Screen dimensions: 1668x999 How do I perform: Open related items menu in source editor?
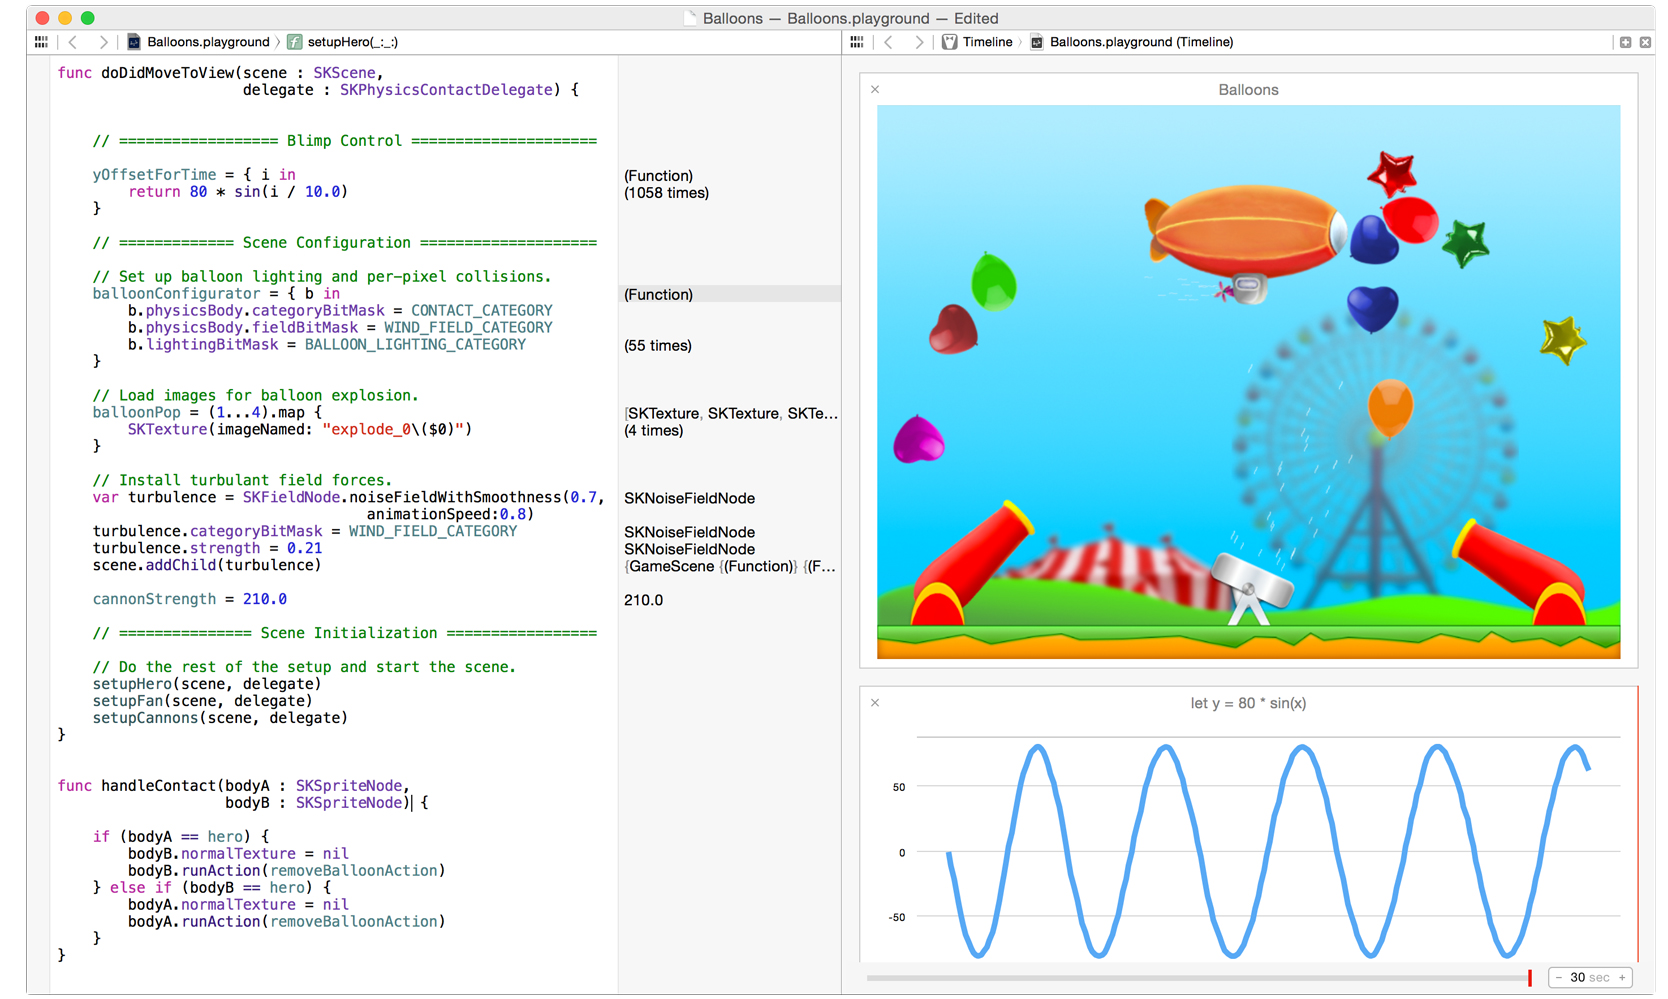tap(41, 42)
